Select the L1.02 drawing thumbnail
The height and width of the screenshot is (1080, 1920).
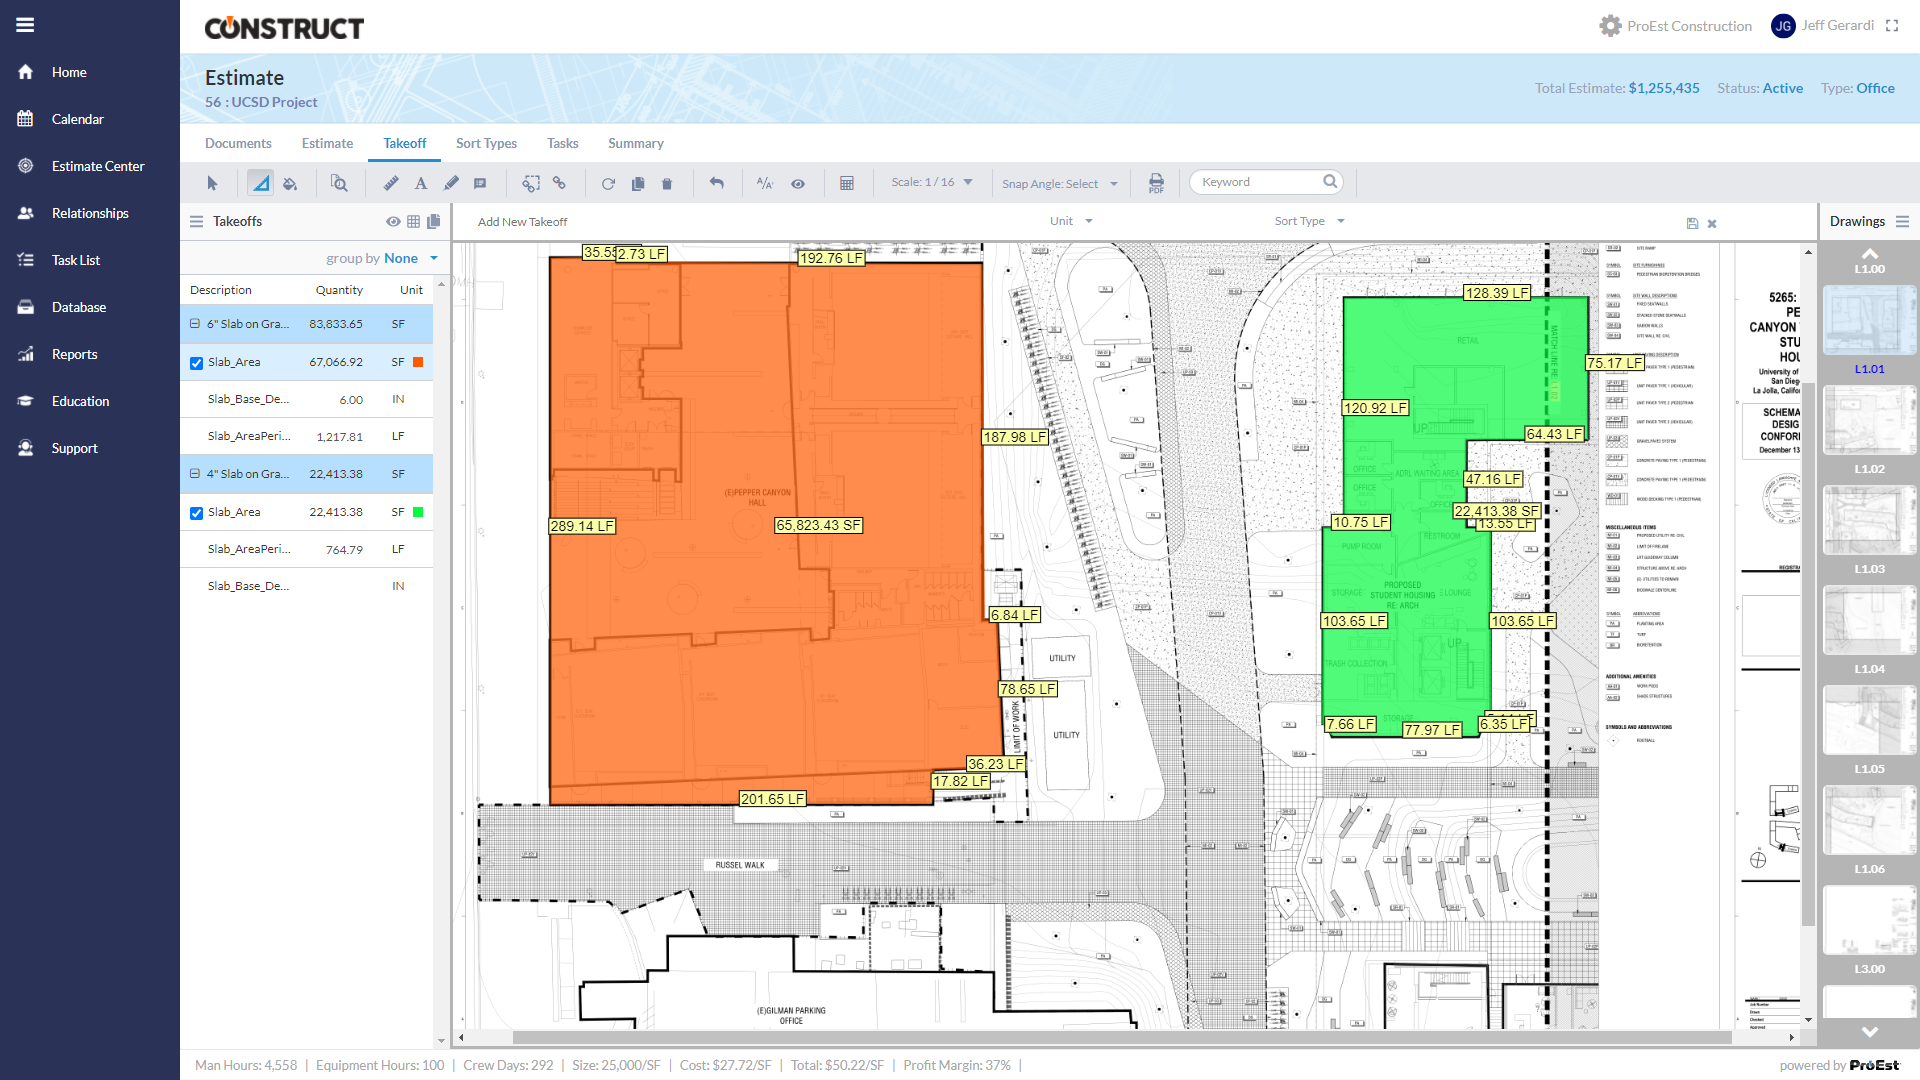point(1869,421)
